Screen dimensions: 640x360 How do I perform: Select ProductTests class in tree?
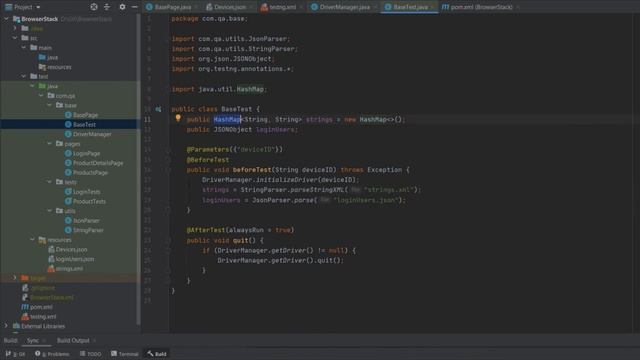[89, 201]
